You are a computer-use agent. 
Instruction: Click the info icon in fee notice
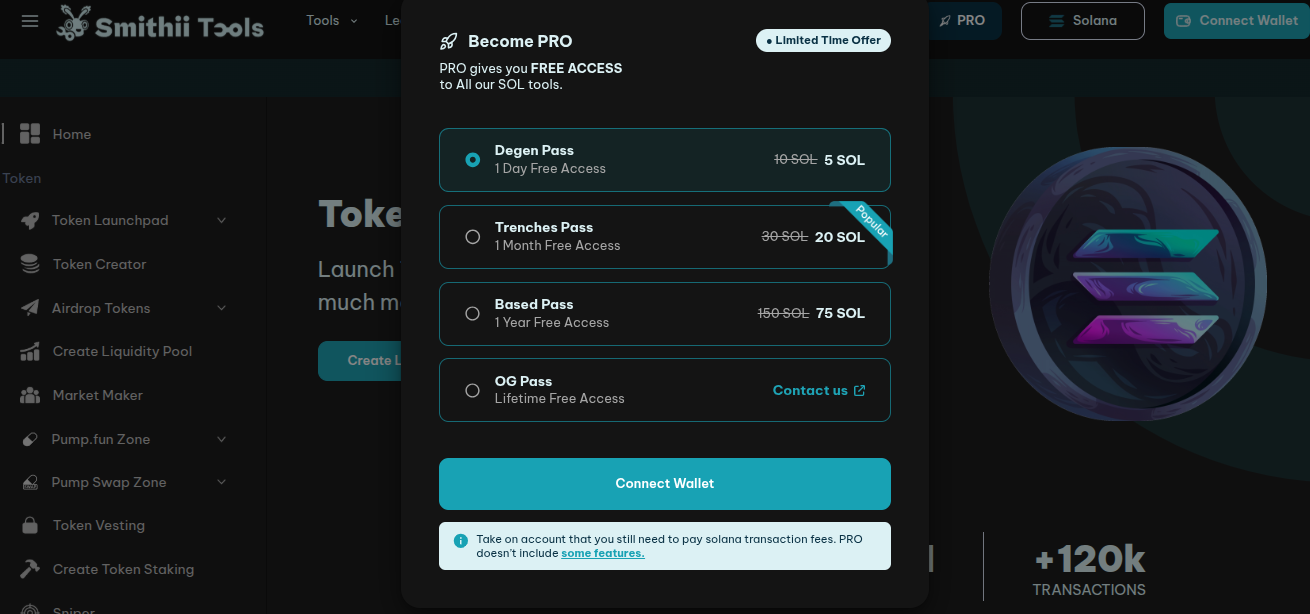pos(461,541)
